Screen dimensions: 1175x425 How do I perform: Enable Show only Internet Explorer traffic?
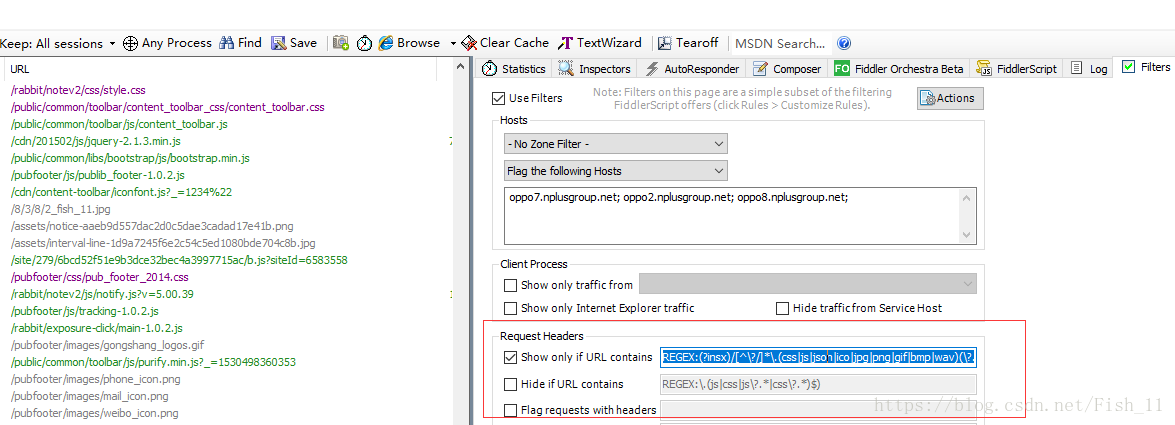pos(511,308)
